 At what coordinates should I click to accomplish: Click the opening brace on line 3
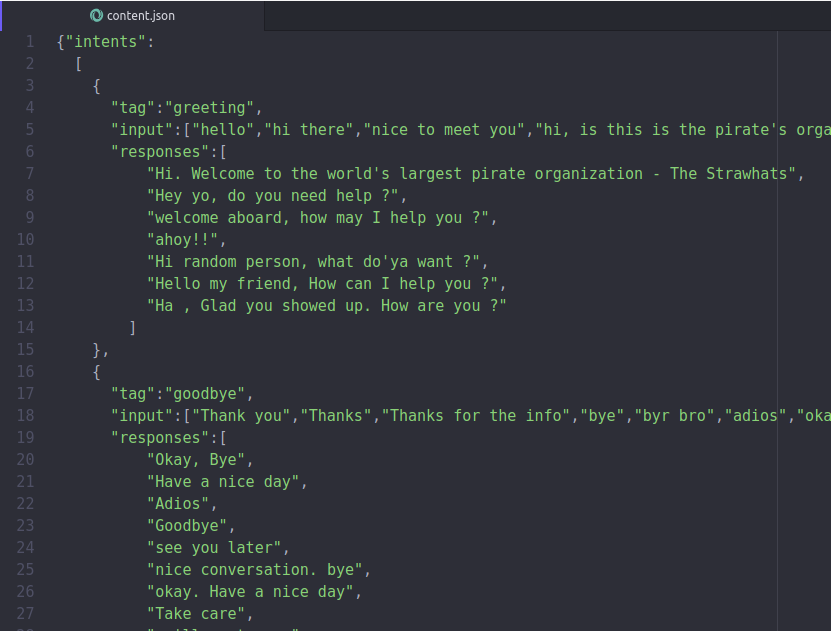coord(96,85)
